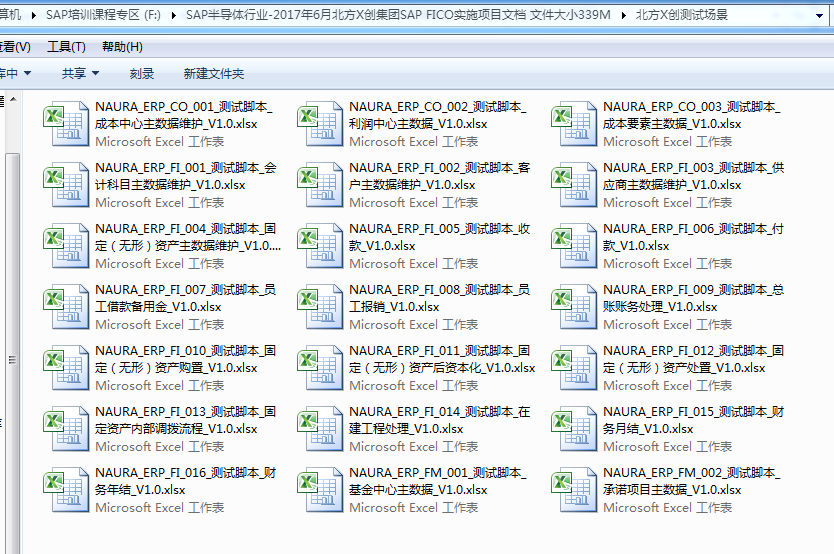
Task: Click the navigation pane scrollbar thumb
Action: (x=13, y=354)
